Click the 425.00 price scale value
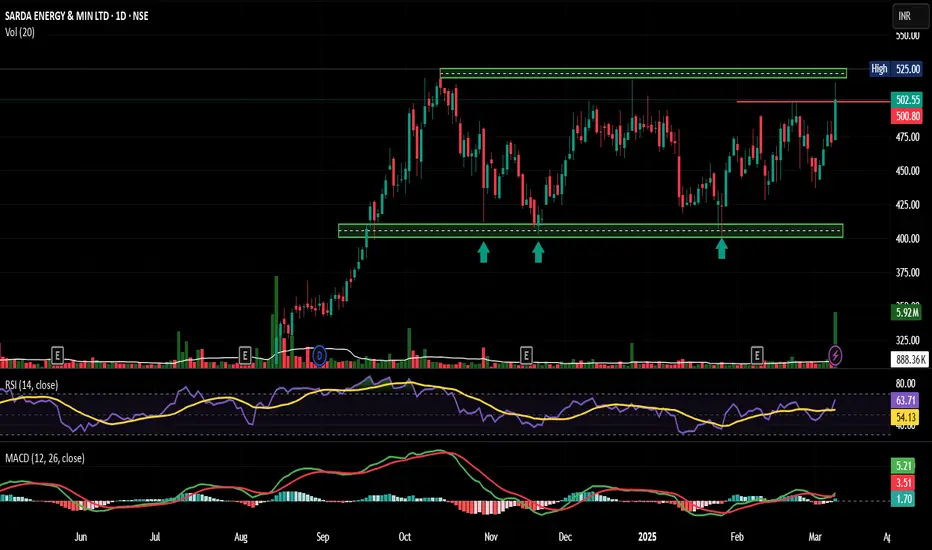 (908, 205)
